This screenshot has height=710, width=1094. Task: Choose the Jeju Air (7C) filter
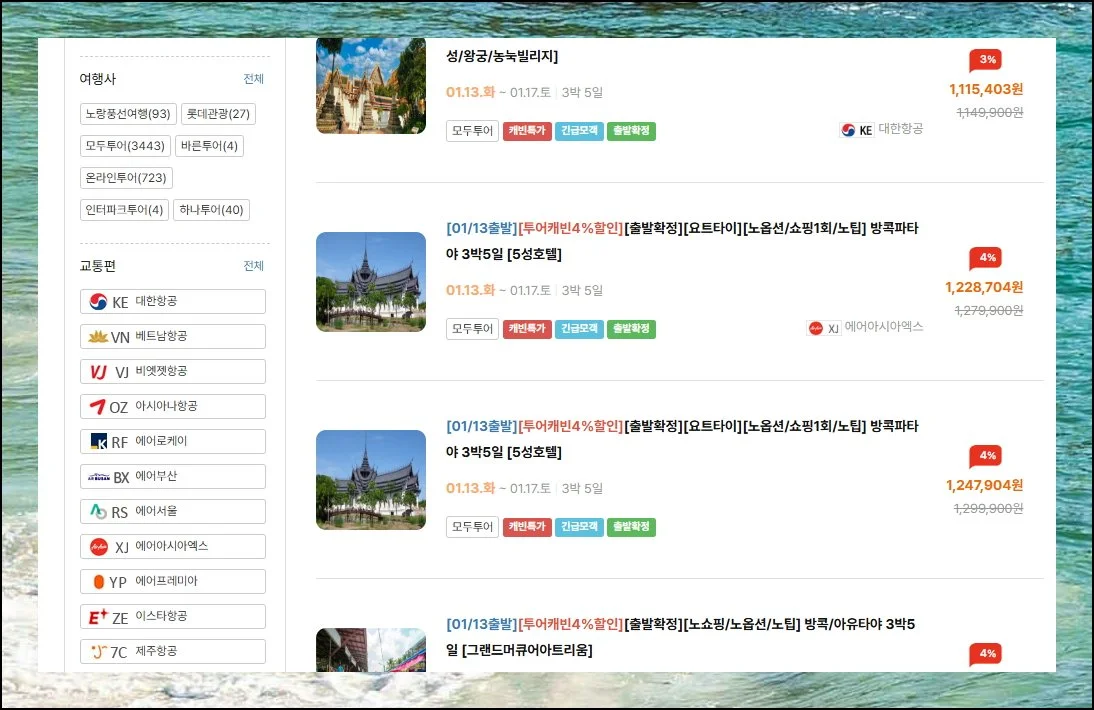tap(172, 652)
